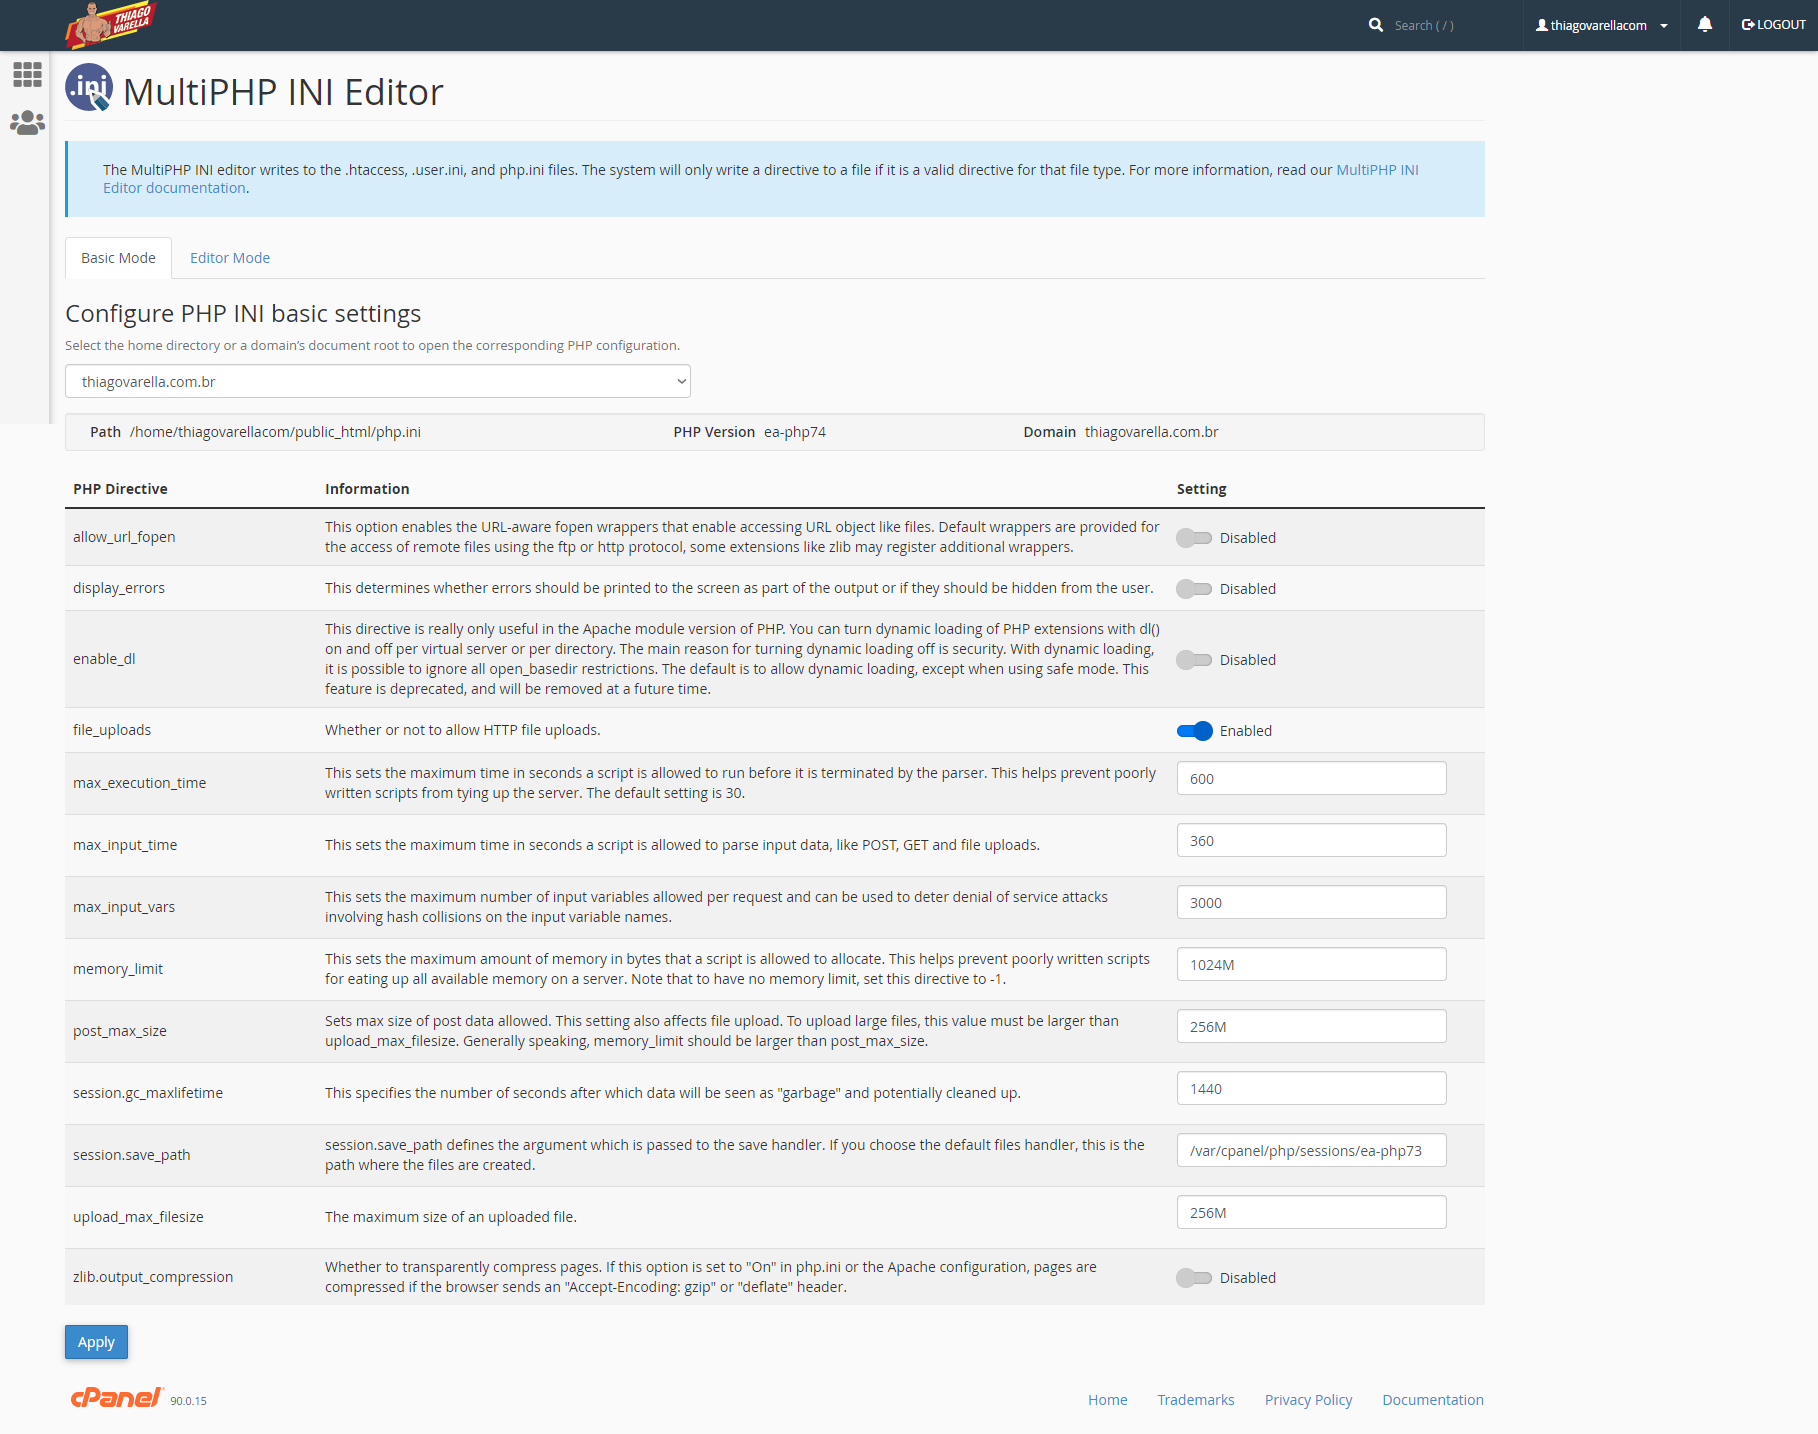Click the max_input_vars directive name
The image size is (1818, 1434).
[124, 907]
